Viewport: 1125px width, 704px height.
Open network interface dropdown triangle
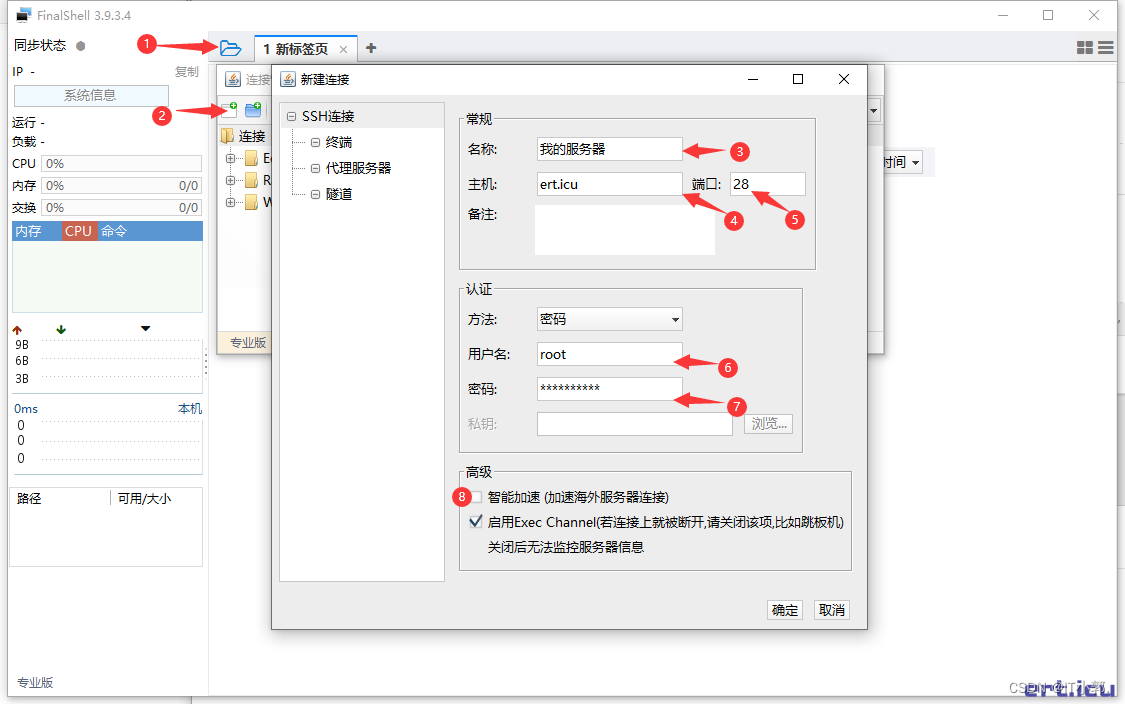[146, 329]
